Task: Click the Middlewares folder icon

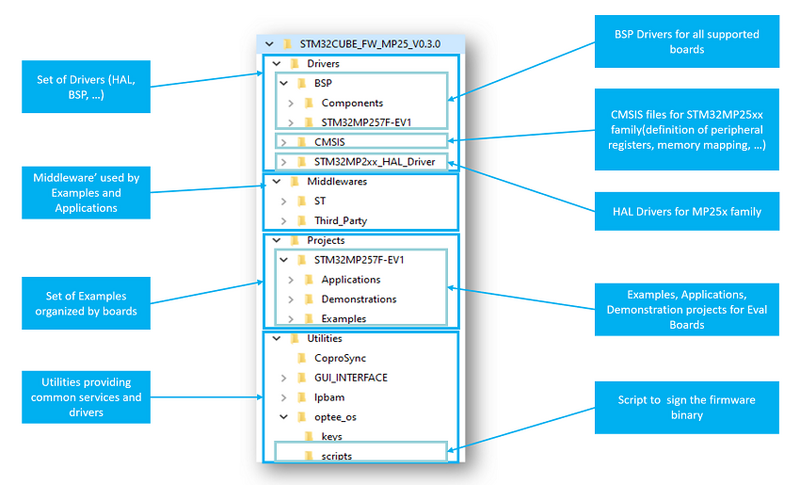Action: [x=295, y=182]
